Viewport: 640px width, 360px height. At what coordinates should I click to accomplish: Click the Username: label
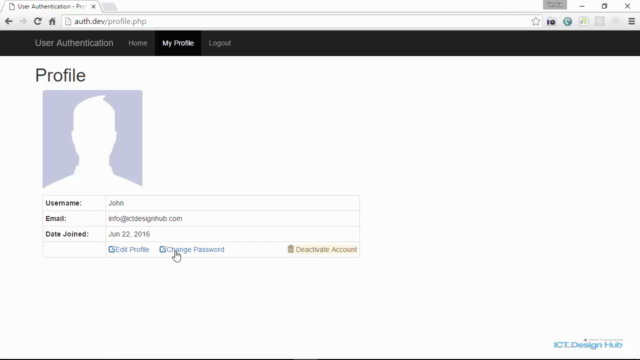(63, 203)
